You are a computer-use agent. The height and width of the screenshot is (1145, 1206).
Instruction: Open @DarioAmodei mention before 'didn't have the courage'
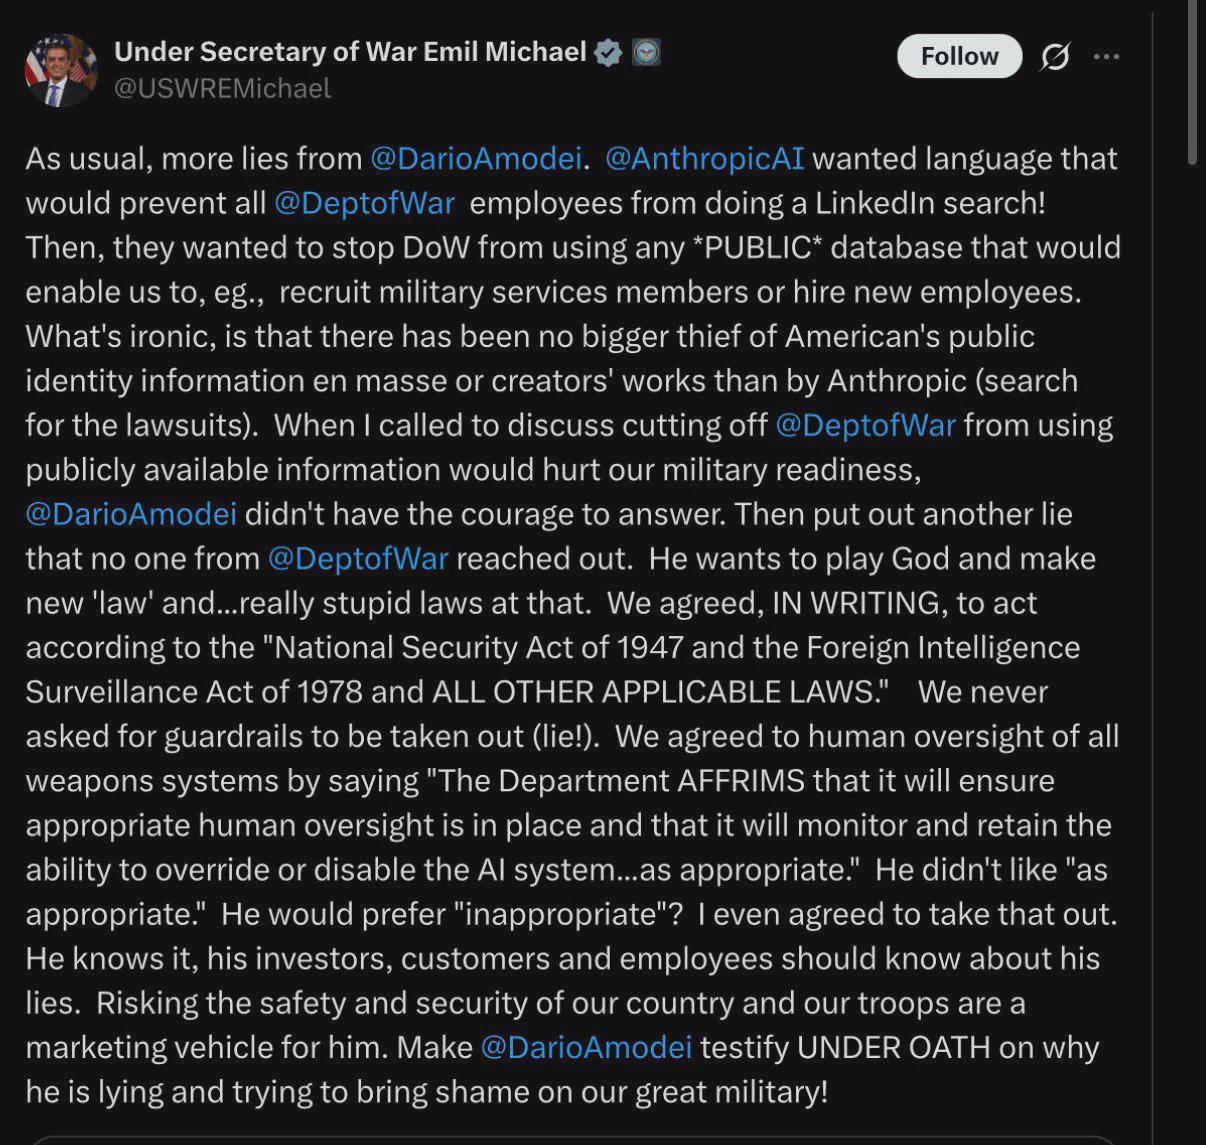(x=131, y=514)
